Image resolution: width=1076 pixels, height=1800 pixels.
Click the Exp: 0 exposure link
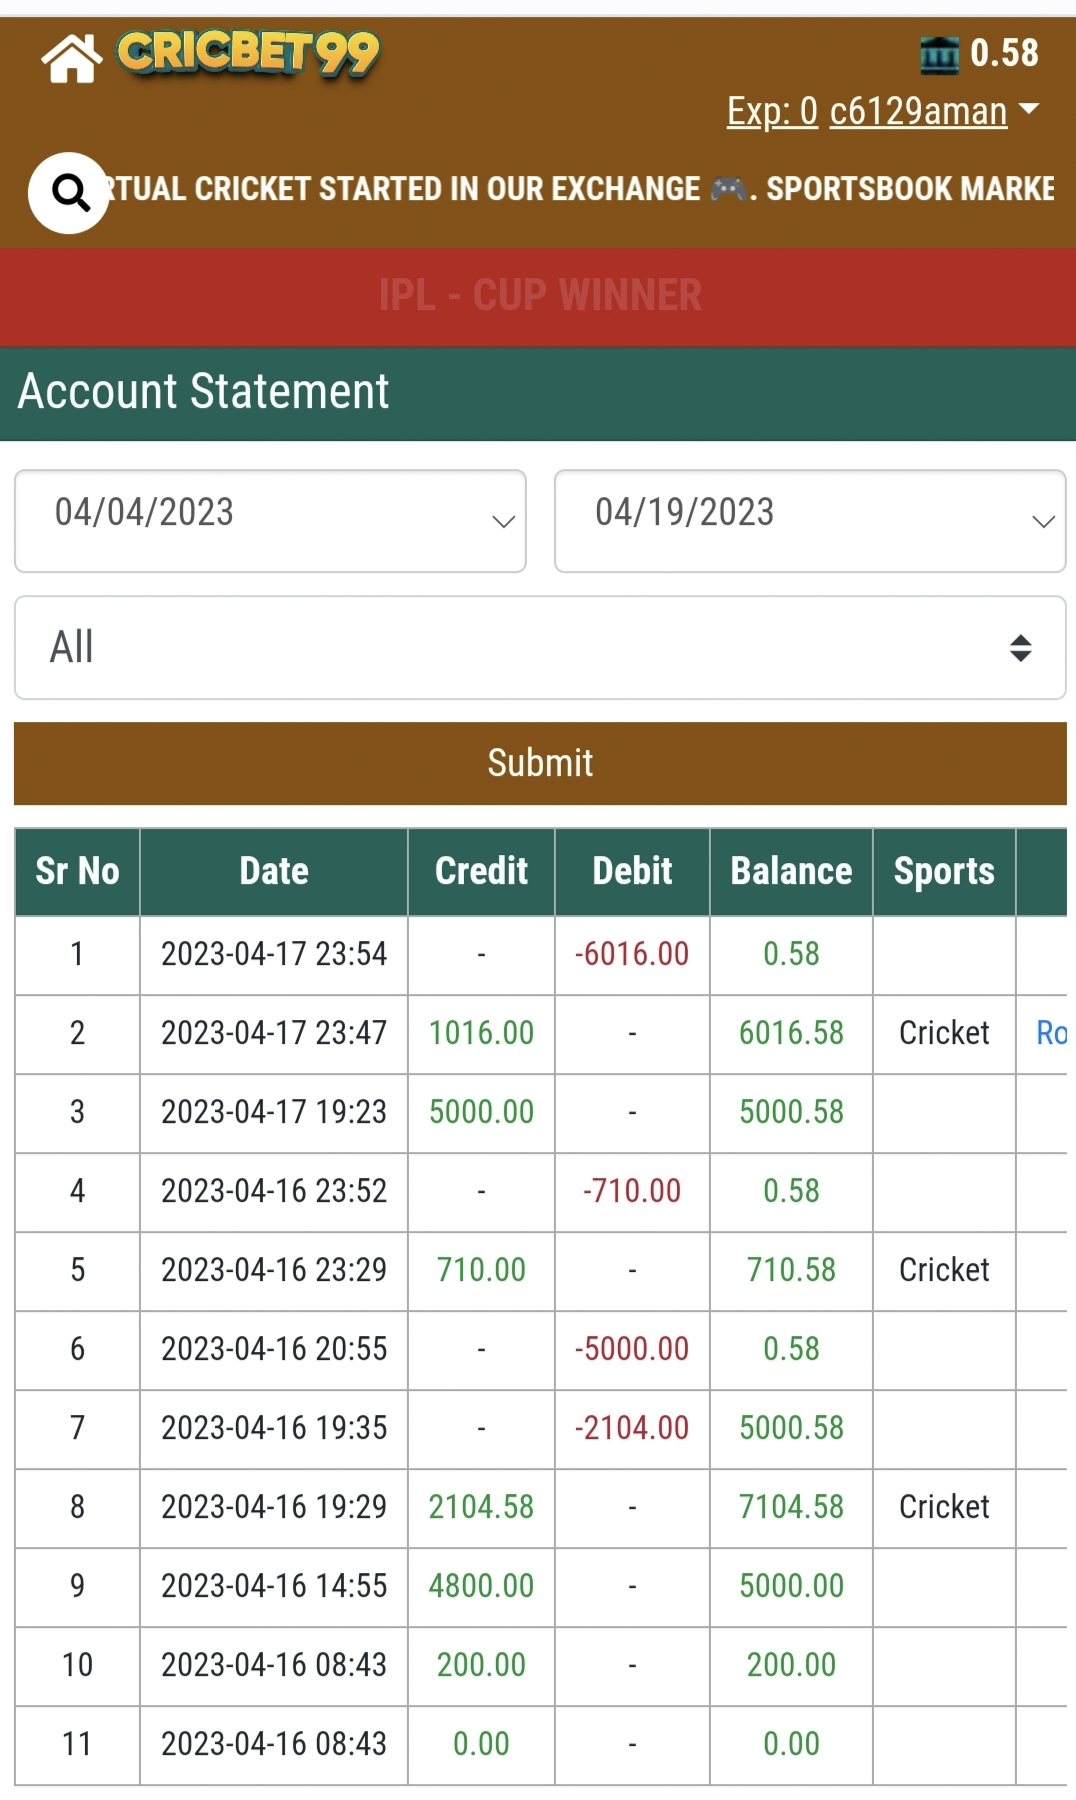[x=772, y=111]
